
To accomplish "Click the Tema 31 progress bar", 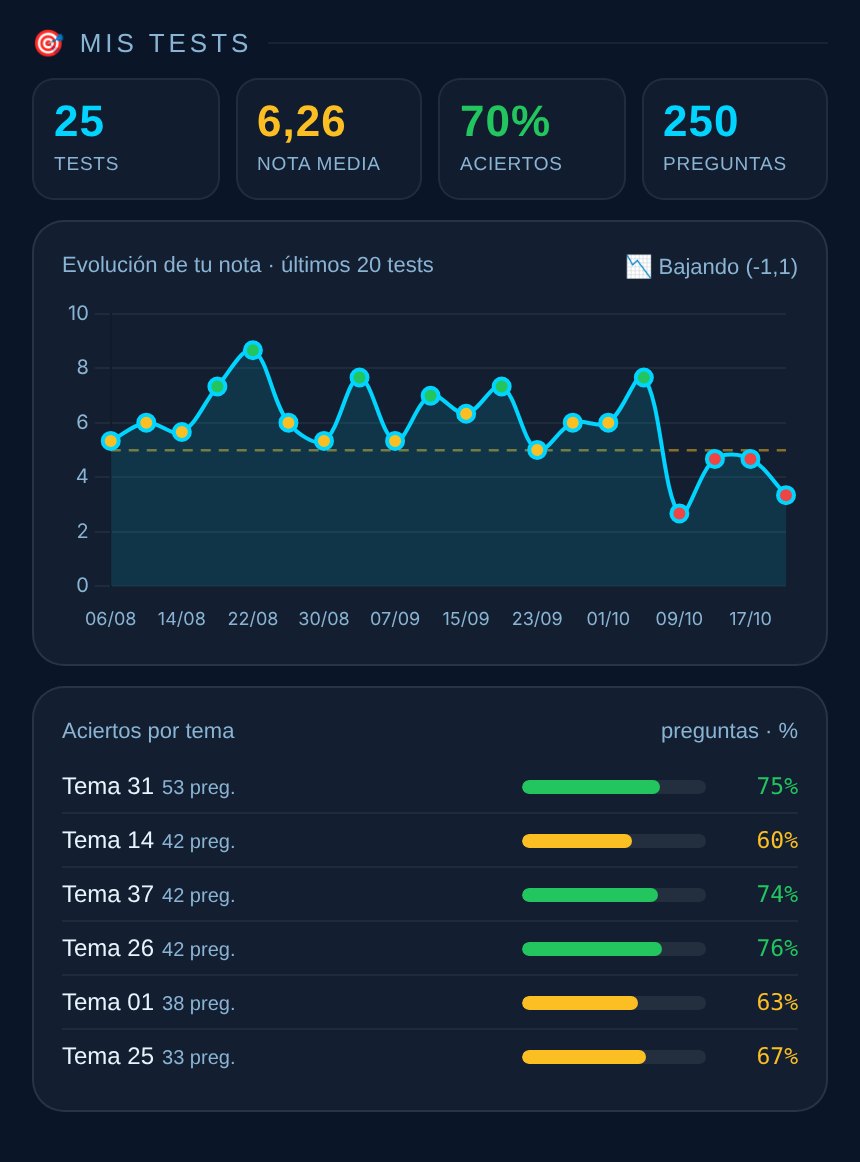I will coord(614,787).
